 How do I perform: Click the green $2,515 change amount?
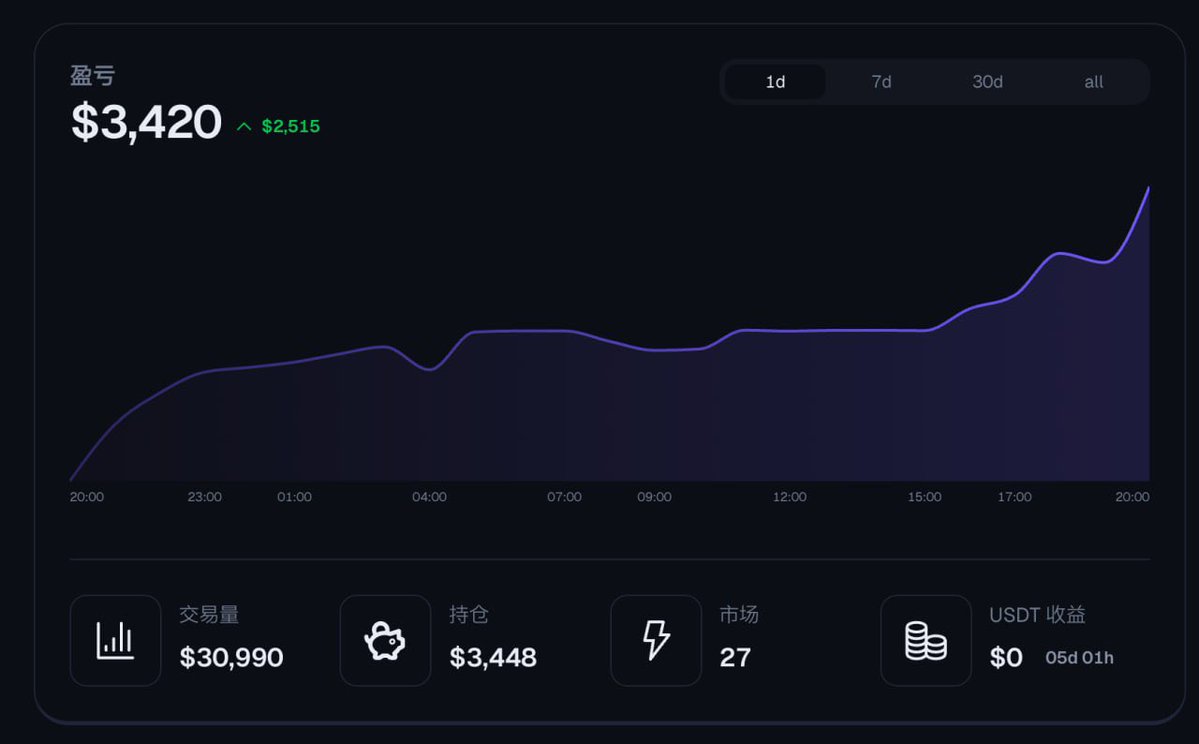click(291, 126)
